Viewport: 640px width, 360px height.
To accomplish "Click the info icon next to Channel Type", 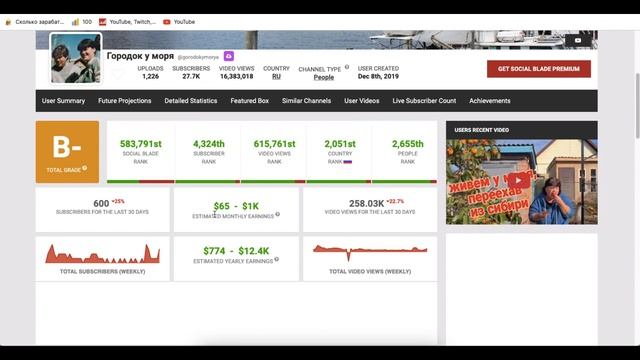I will 347,67.
